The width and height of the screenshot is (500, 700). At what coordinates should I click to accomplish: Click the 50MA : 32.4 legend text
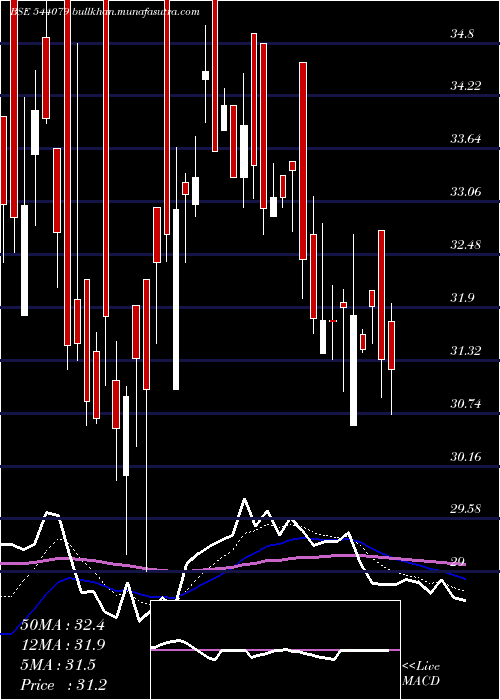pos(63,625)
